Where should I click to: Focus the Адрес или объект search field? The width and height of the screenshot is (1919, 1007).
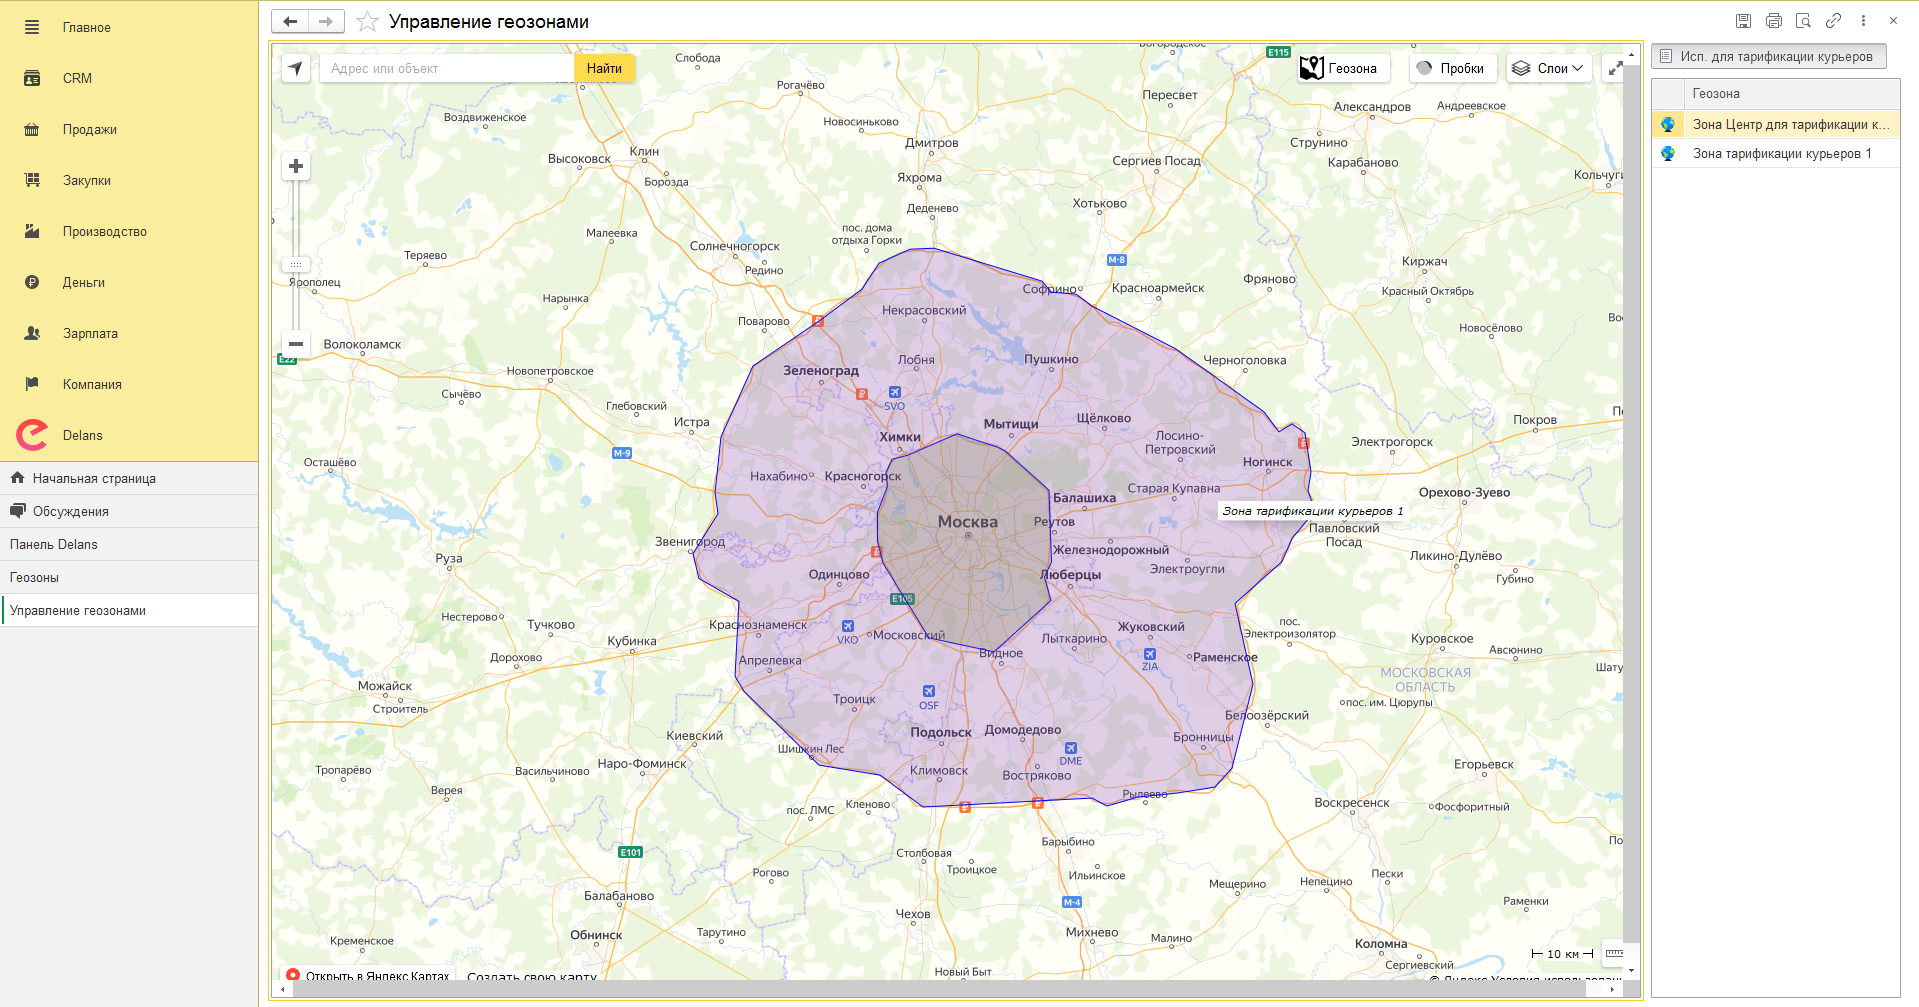[x=446, y=68]
